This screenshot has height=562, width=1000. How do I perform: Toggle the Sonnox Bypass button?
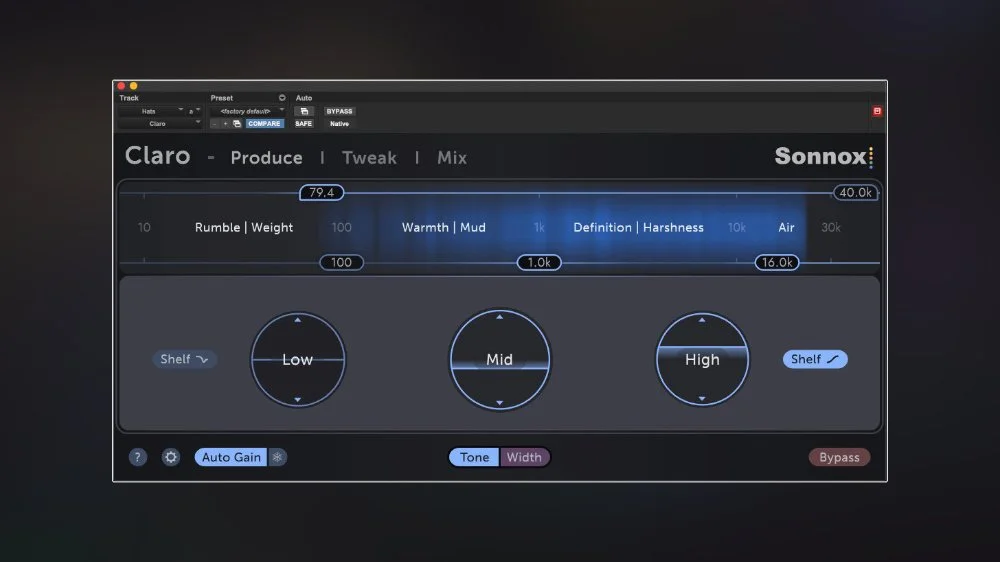(x=839, y=457)
